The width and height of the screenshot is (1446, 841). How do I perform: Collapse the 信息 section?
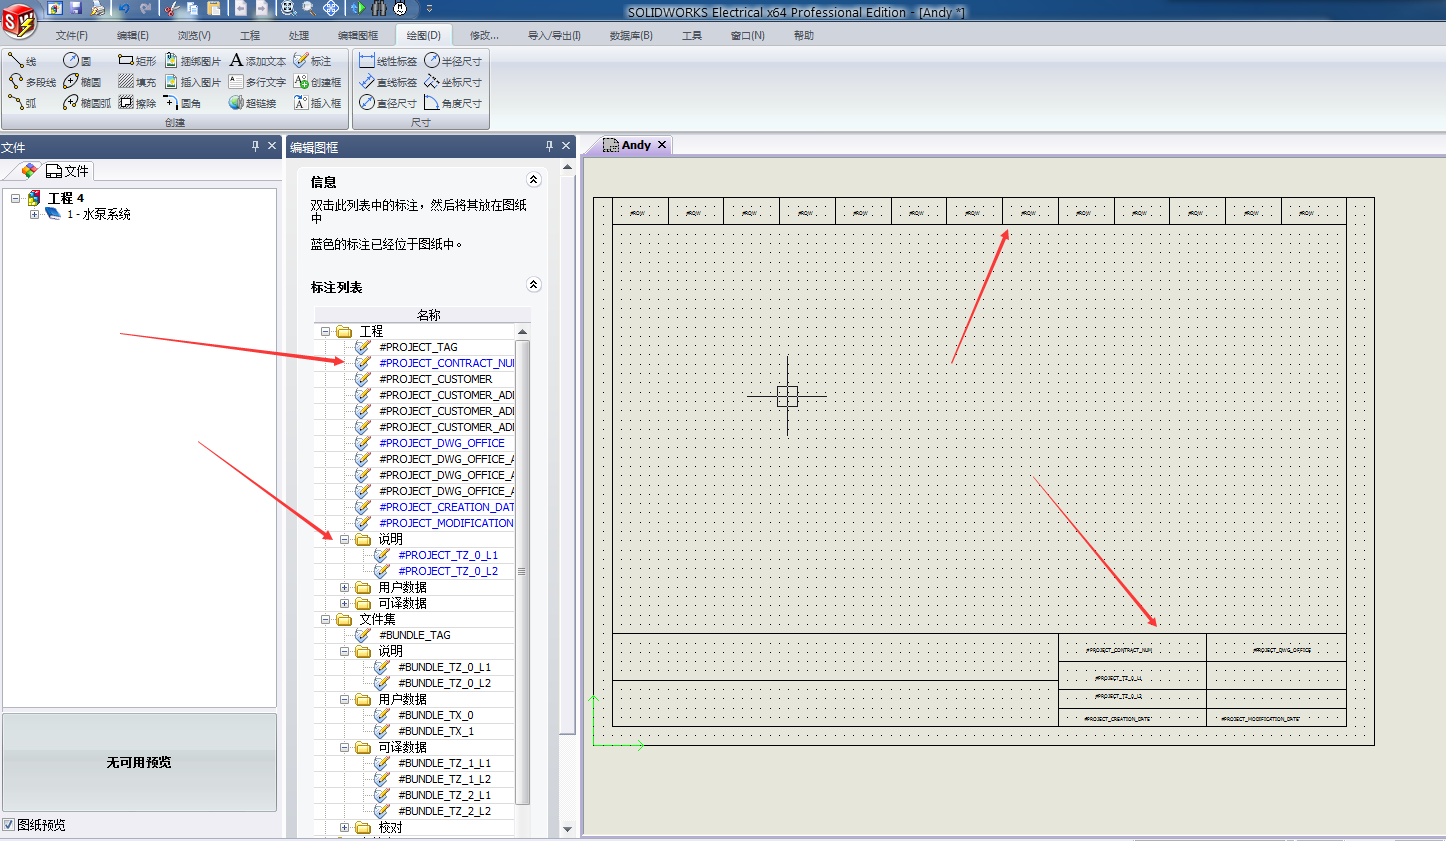[x=533, y=180]
